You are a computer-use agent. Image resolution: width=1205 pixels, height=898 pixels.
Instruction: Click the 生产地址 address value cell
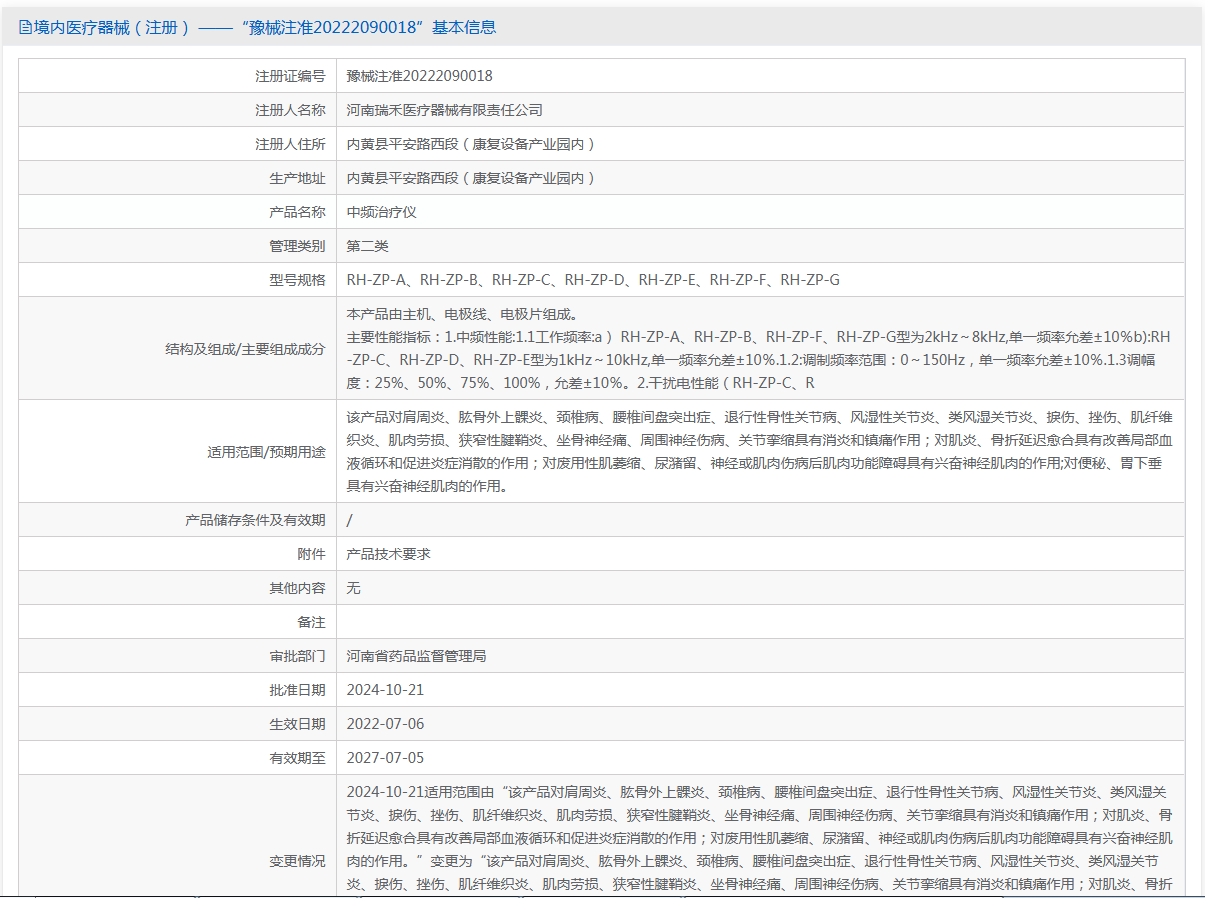coord(471,178)
